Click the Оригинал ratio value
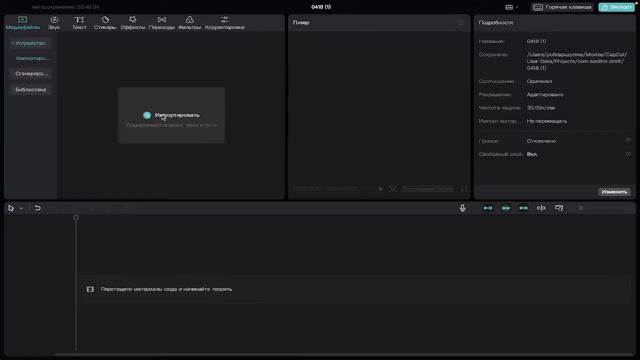The width and height of the screenshot is (640, 360). (539, 81)
